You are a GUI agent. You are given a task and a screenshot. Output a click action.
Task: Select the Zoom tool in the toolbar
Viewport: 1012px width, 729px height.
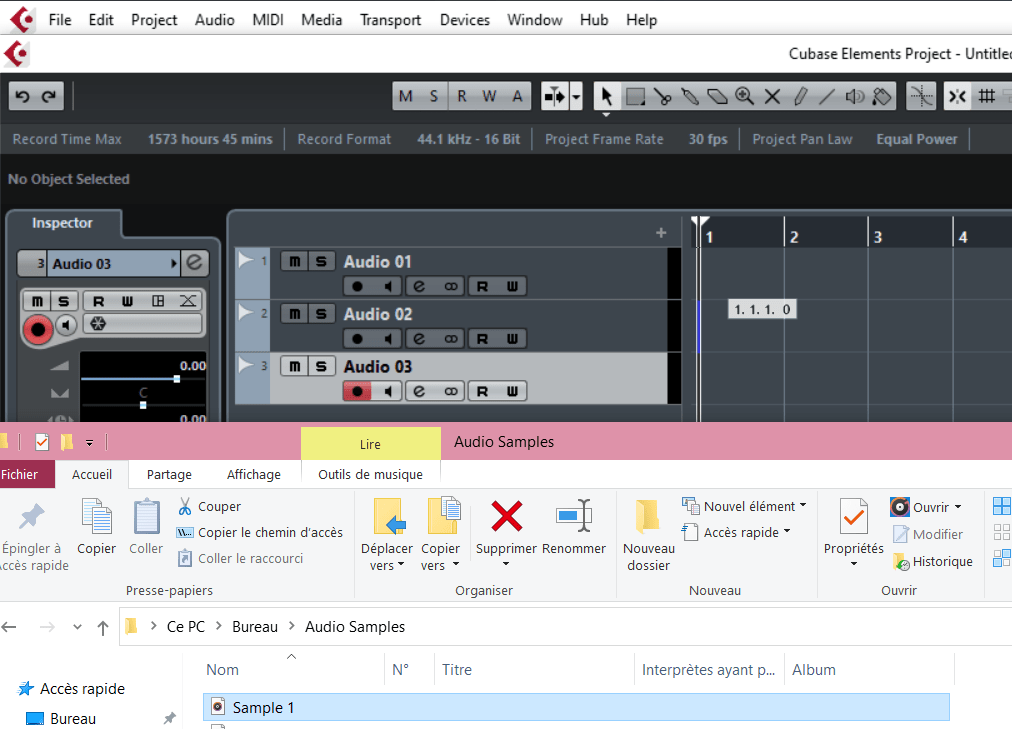pos(745,96)
